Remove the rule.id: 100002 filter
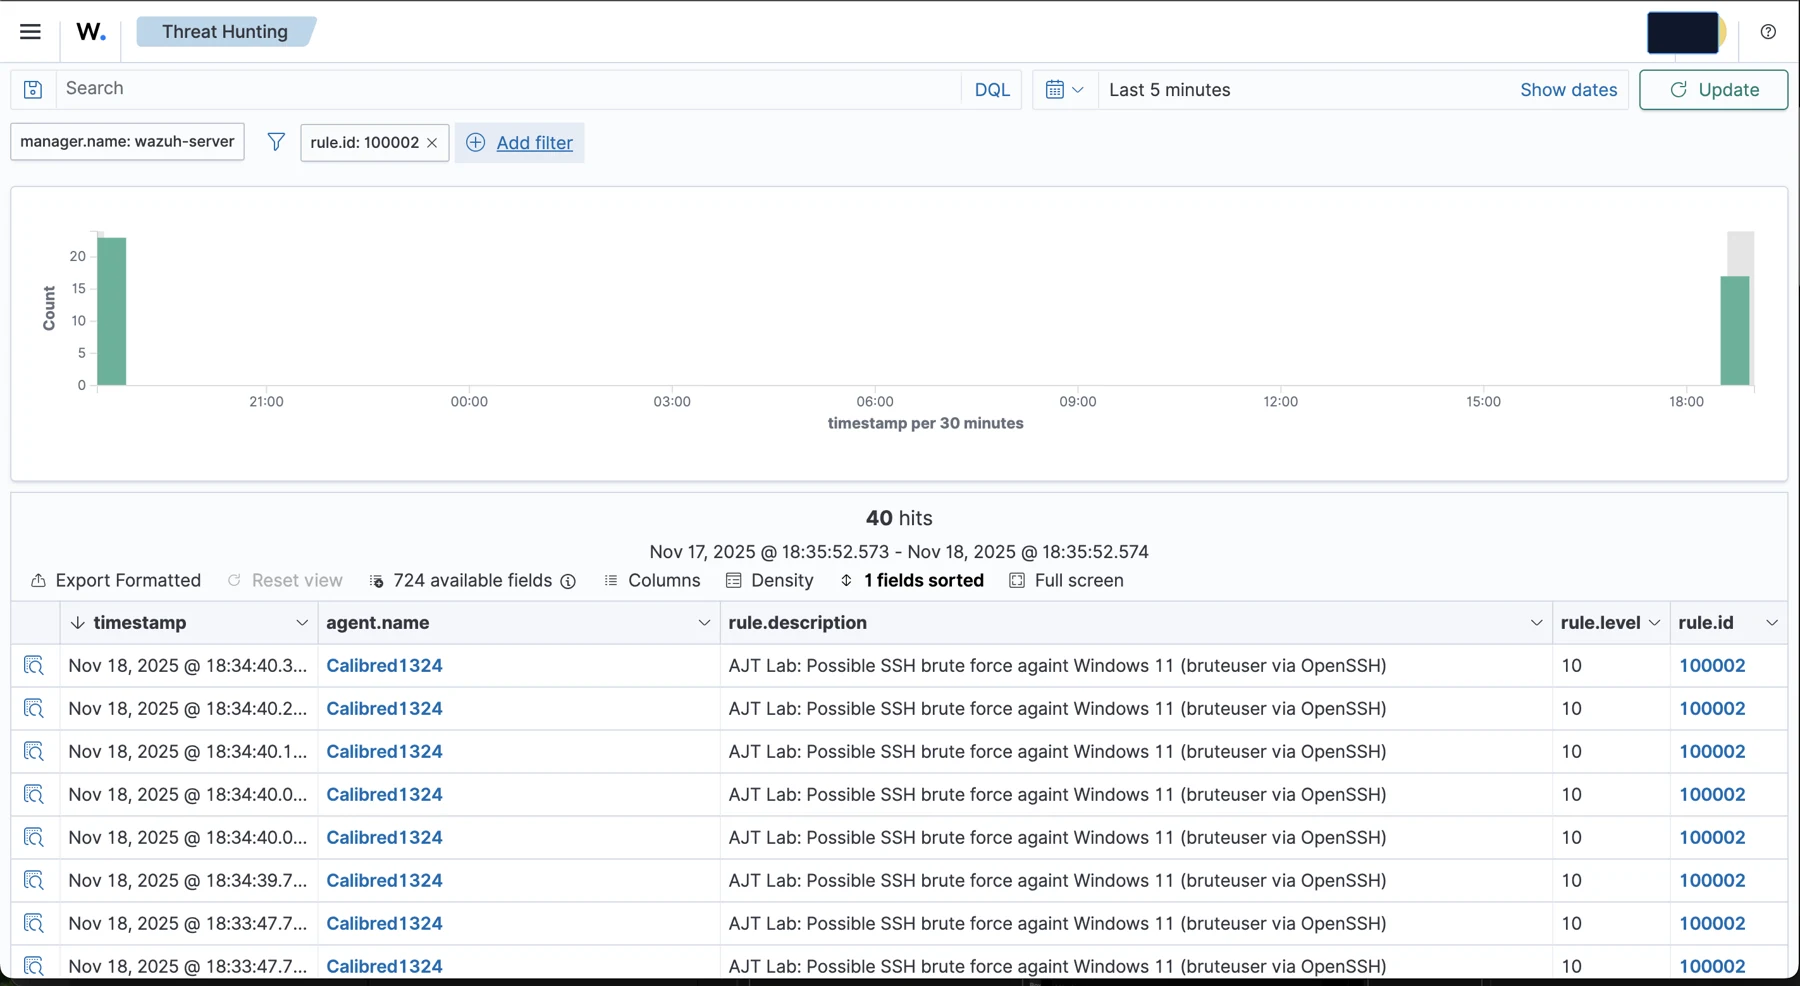 tap(433, 143)
